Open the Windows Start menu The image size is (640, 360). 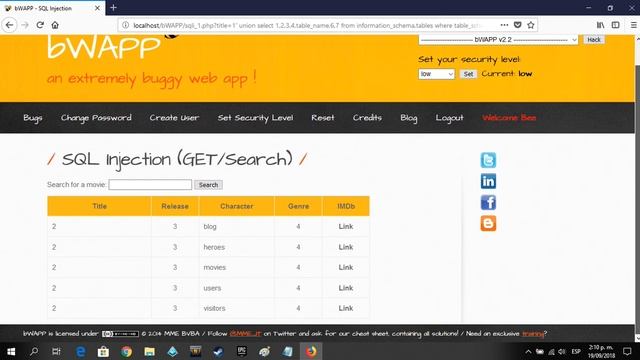[x=11, y=351]
